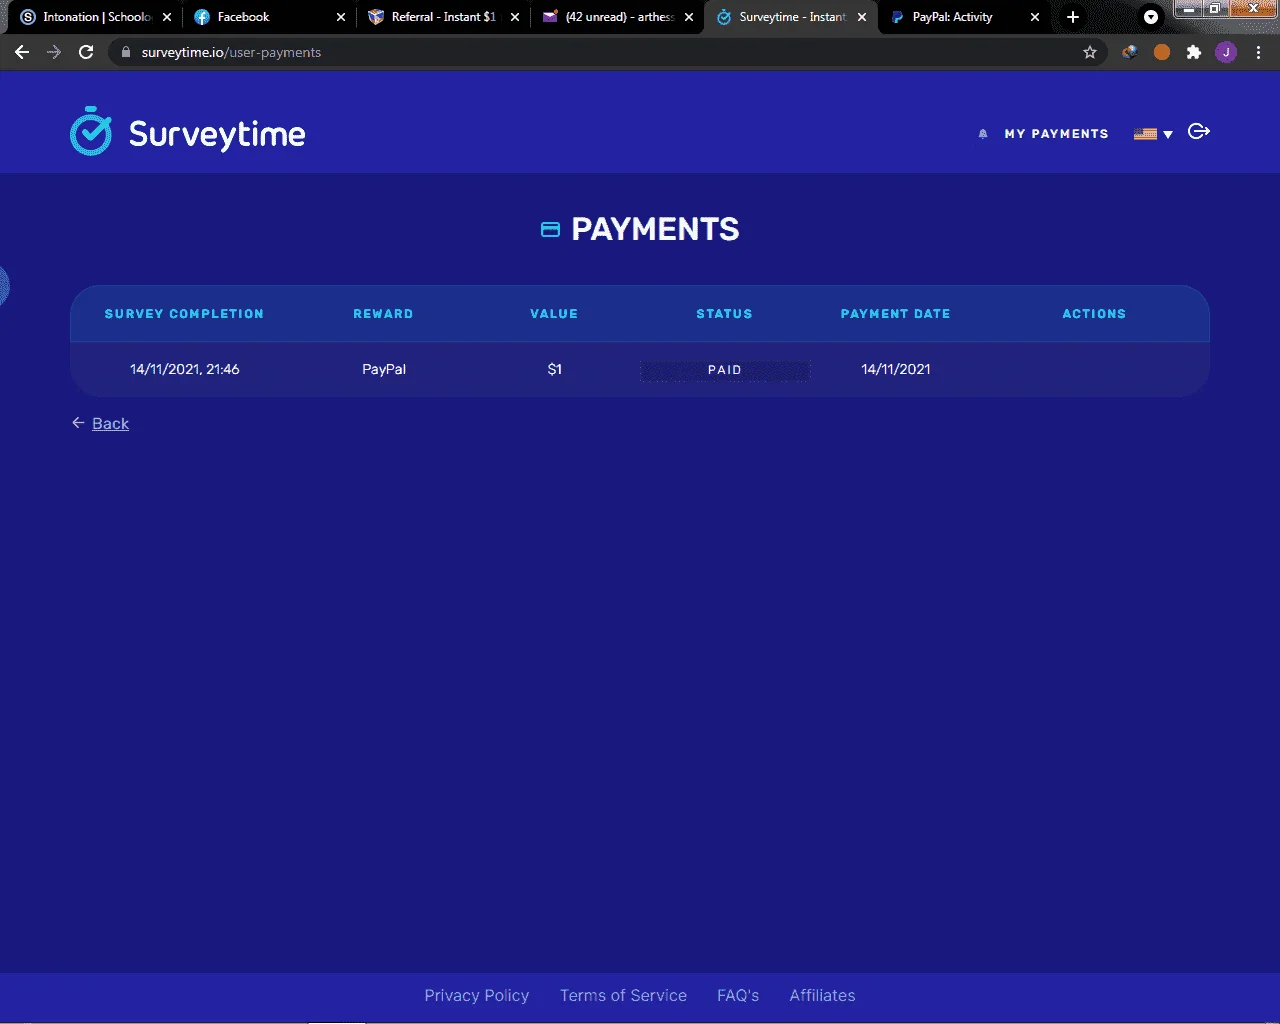Open Chrome three-dot menu
This screenshot has width=1280, height=1024.
[1258, 52]
